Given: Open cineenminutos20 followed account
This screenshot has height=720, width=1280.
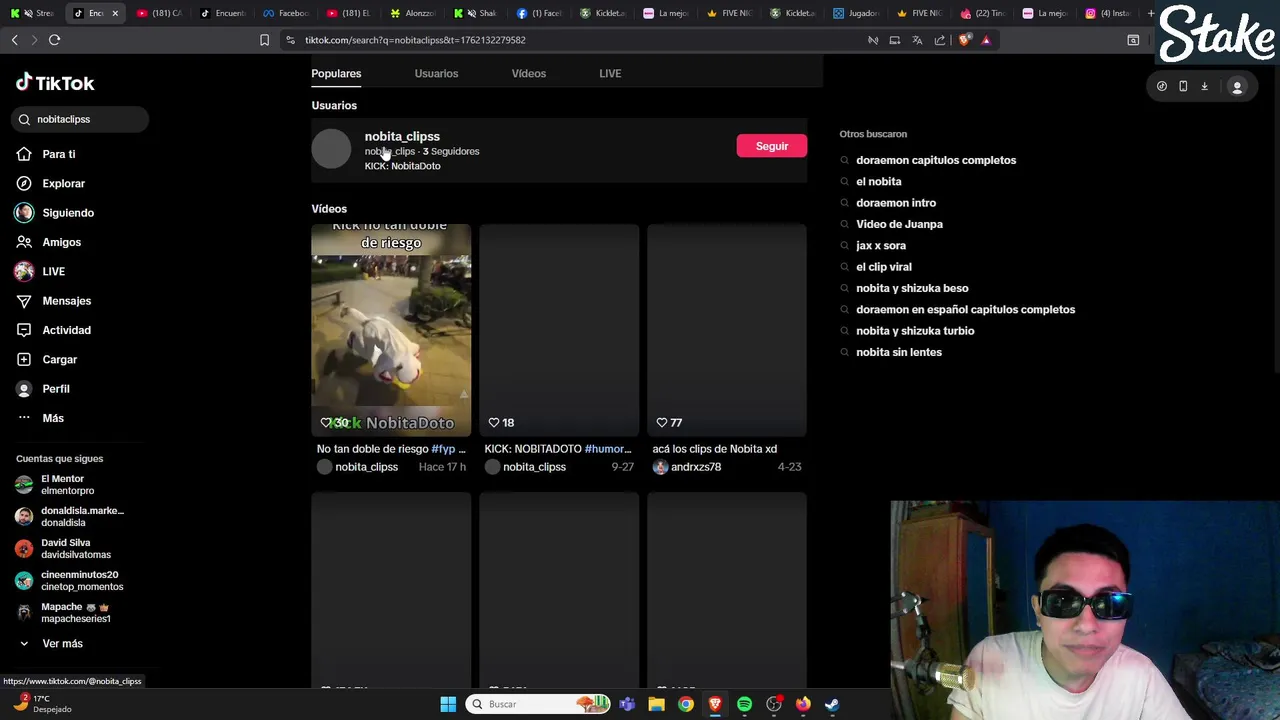Looking at the screenshot, I should (x=68, y=581).
